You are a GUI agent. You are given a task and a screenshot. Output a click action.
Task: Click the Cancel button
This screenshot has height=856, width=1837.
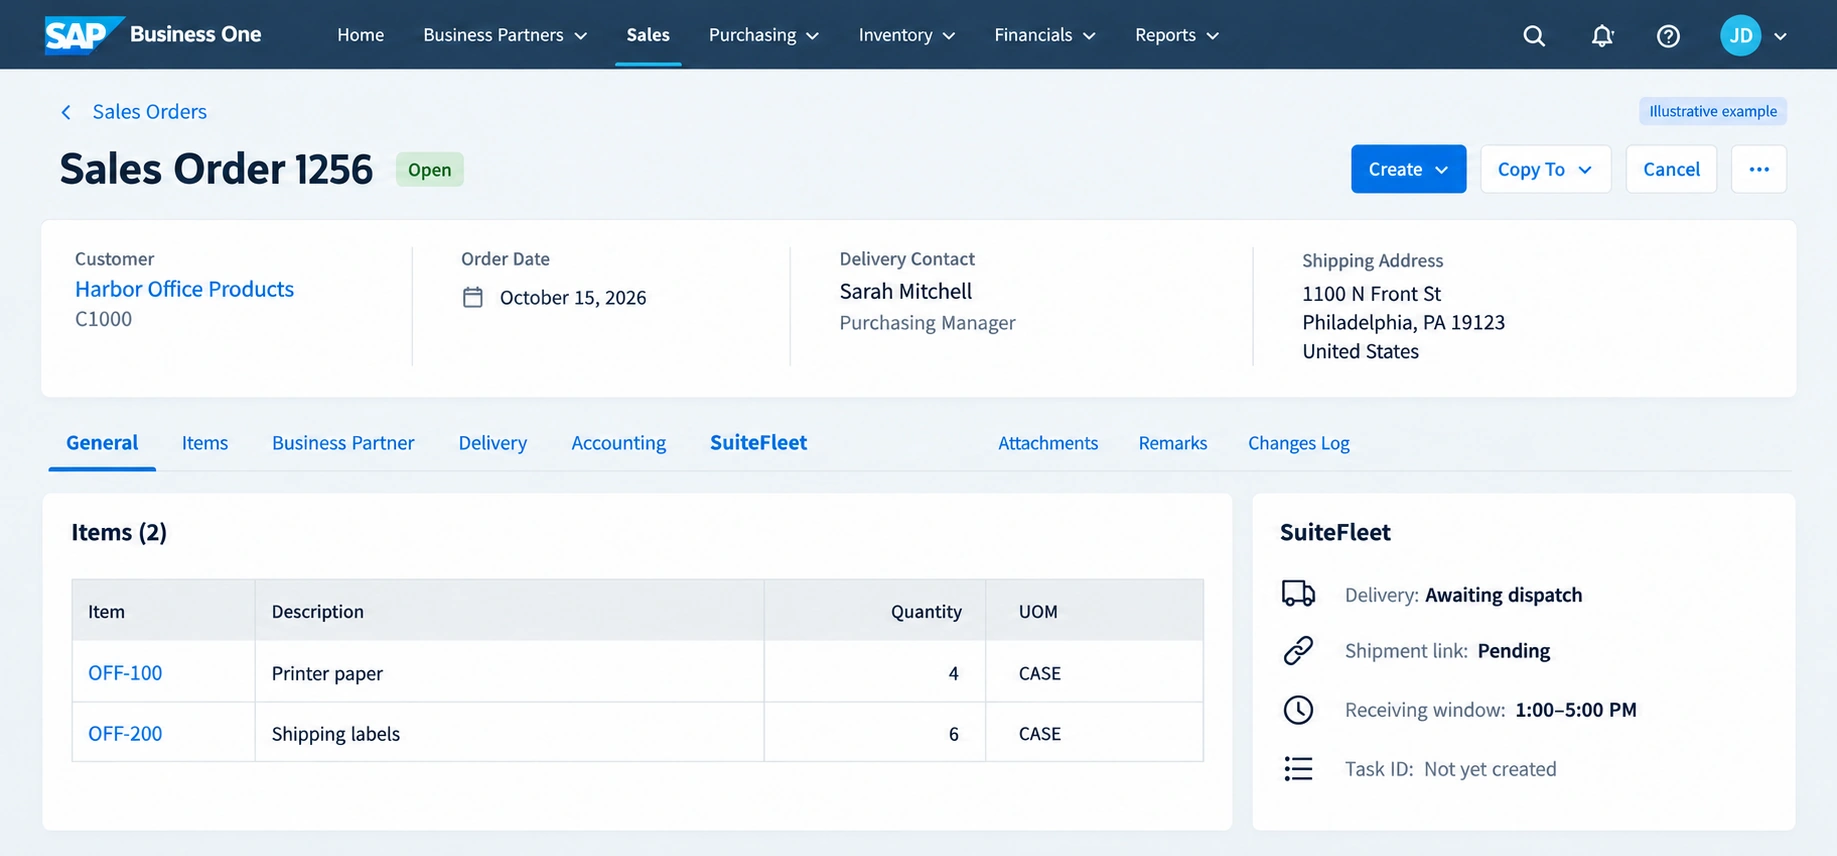tap(1671, 169)
